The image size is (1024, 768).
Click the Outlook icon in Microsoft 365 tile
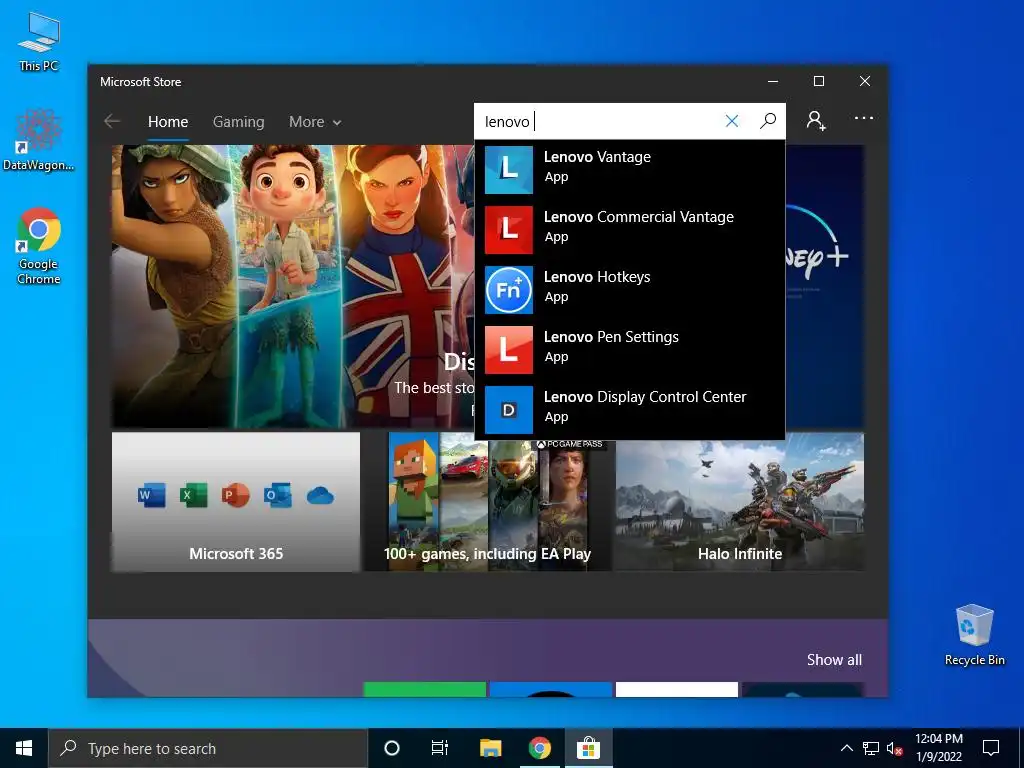[278, 496]
